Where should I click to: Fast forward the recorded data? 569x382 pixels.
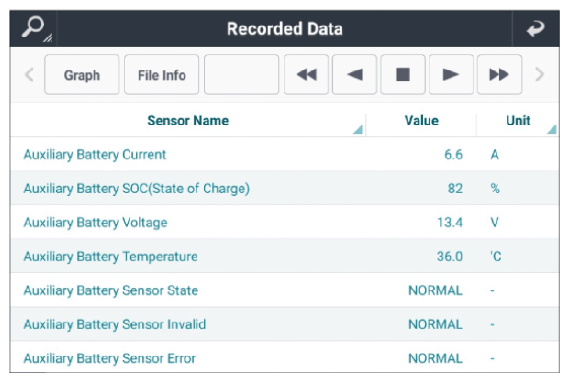pyautogui.click(x=499, y=75)
